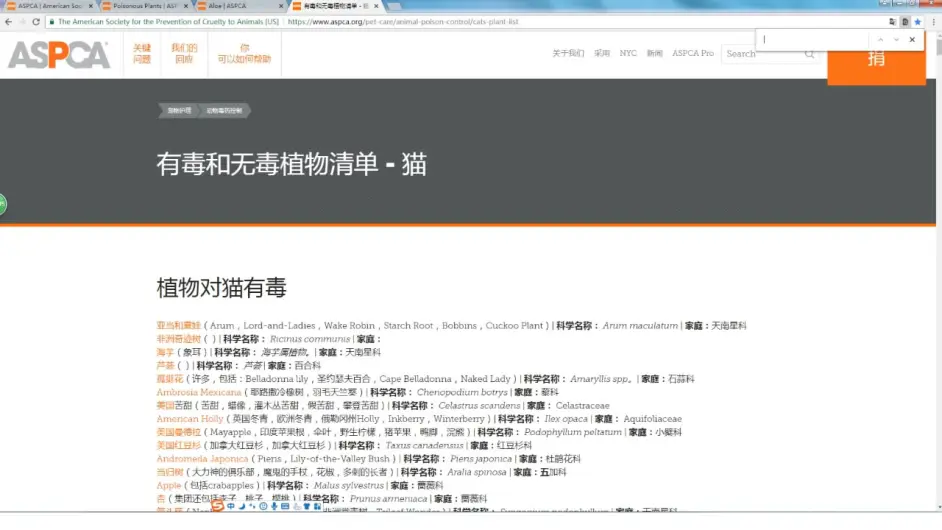Screen dimensions: 942x530
Task: Open the Andromeda Japonica plant link
Action: pos(202,458)
